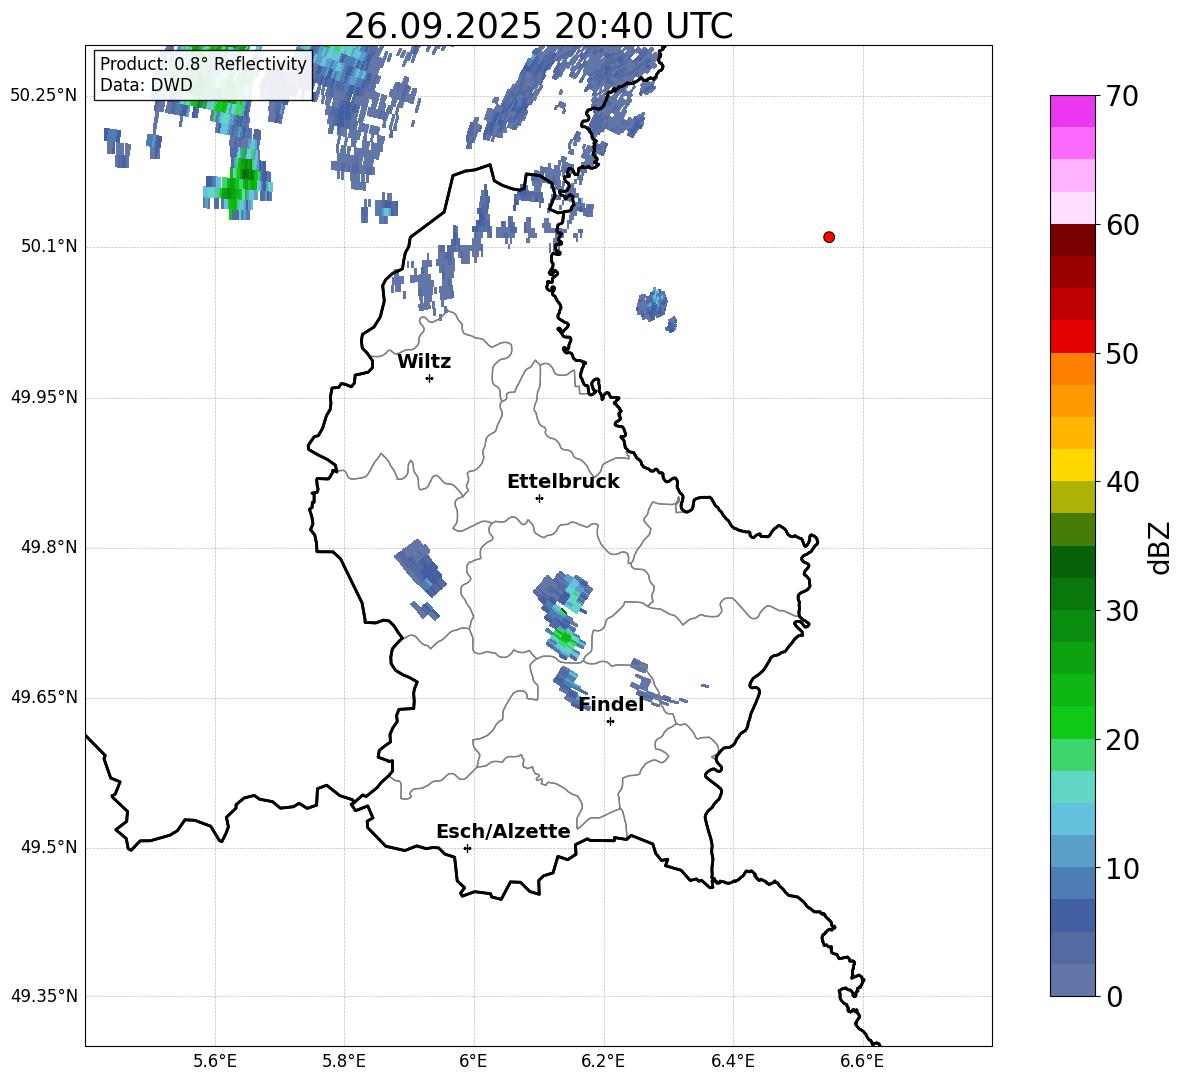Click the dark maroon colorbar segment below 60
The image size is (1184, 1081).
tap(1072, 240)
